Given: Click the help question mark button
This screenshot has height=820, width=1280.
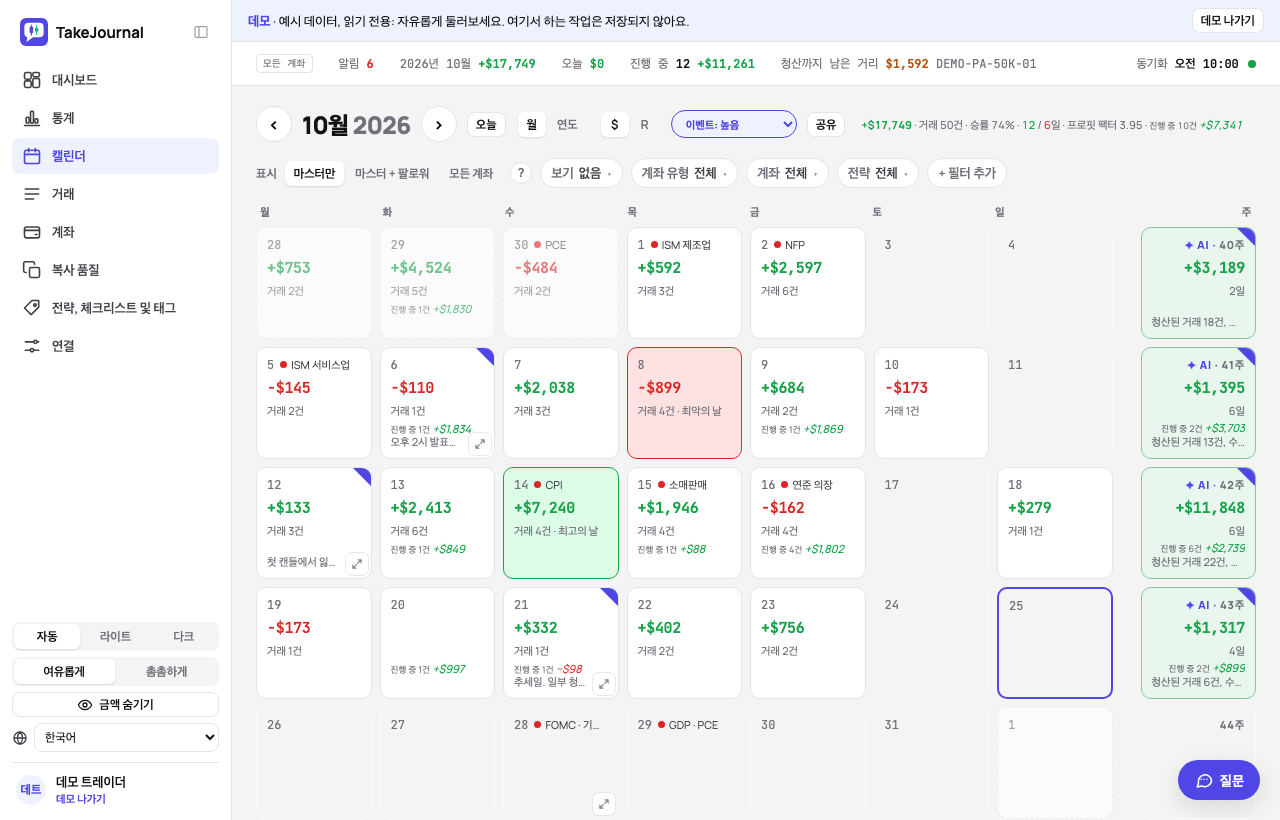Looking at the screenshot, I should (x=520, y=173).
